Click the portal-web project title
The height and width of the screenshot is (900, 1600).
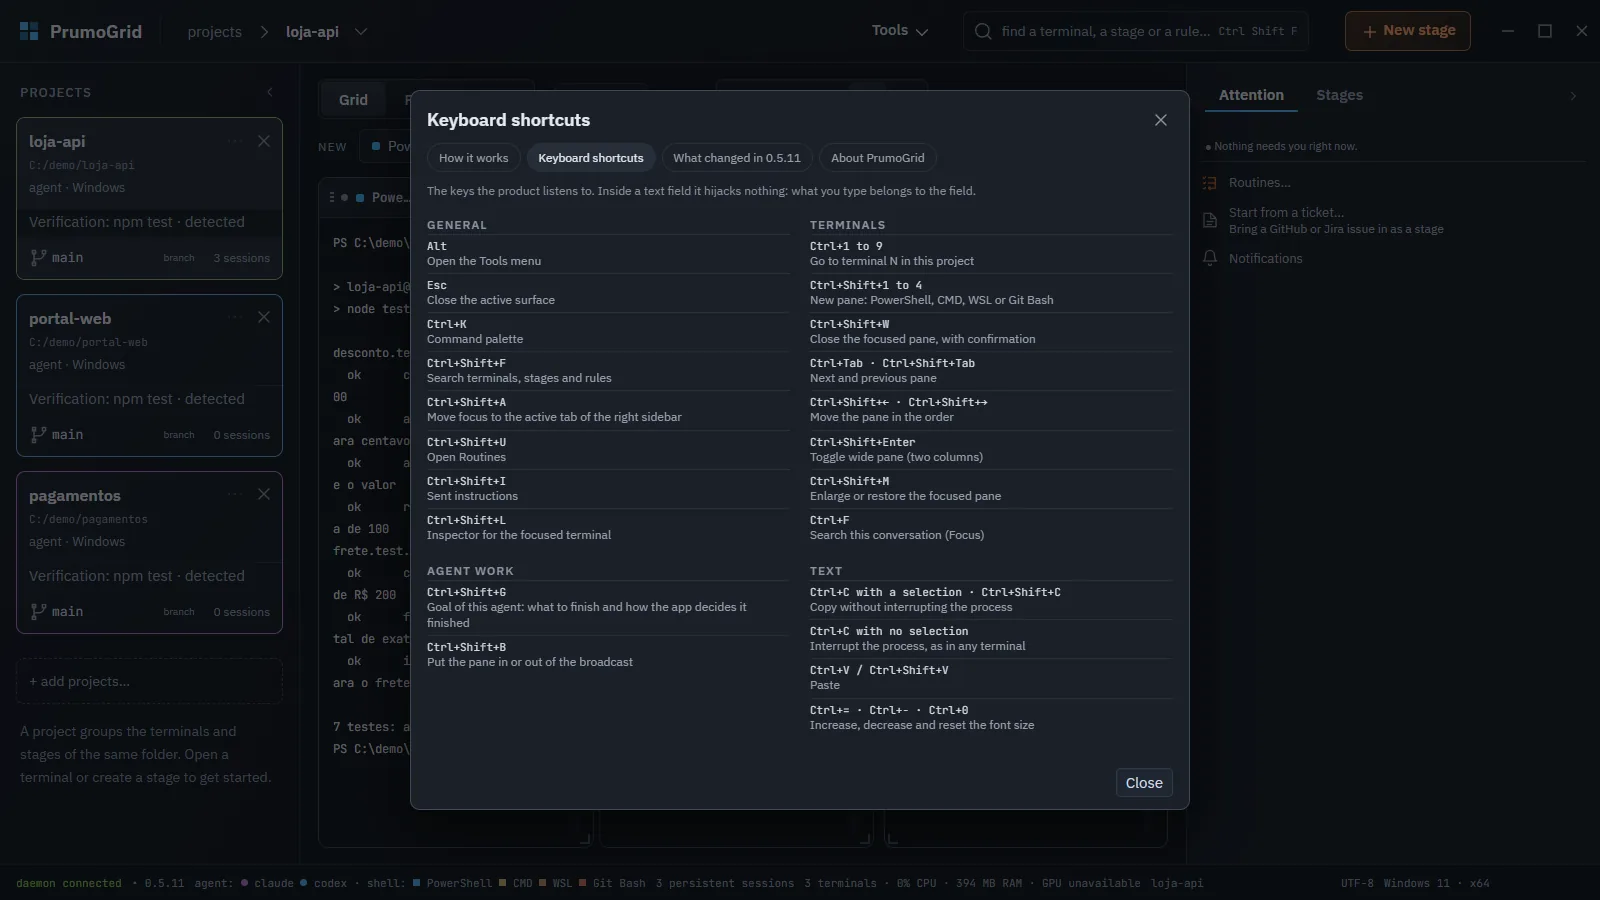(70, 318)
